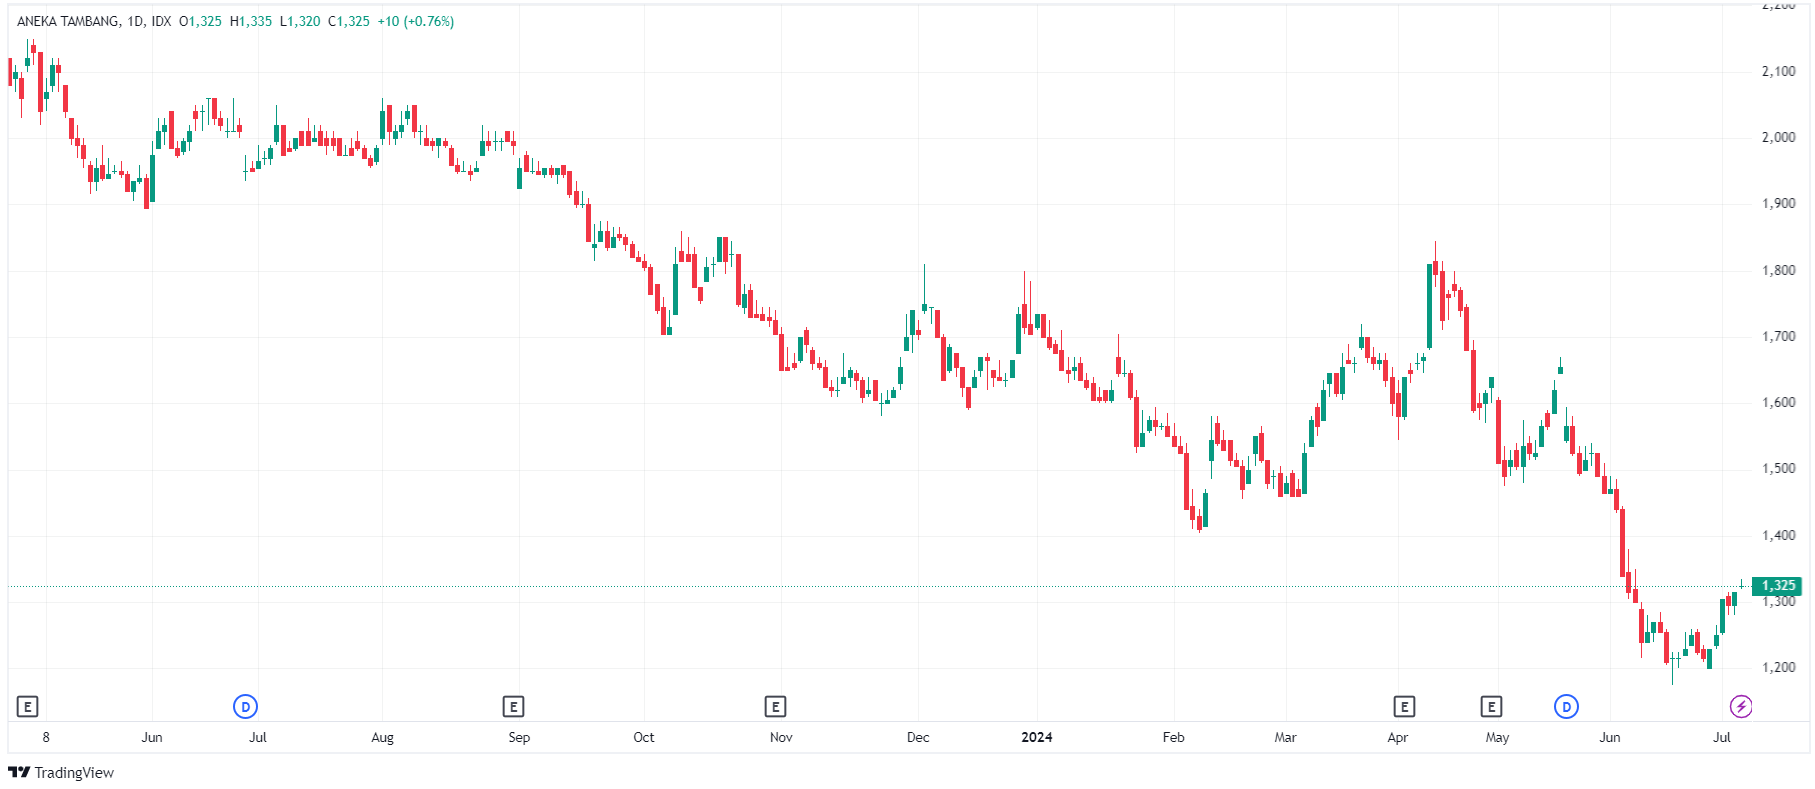
Task: Open the dividend D marker in late May 2024
Action: [1566, 707]
